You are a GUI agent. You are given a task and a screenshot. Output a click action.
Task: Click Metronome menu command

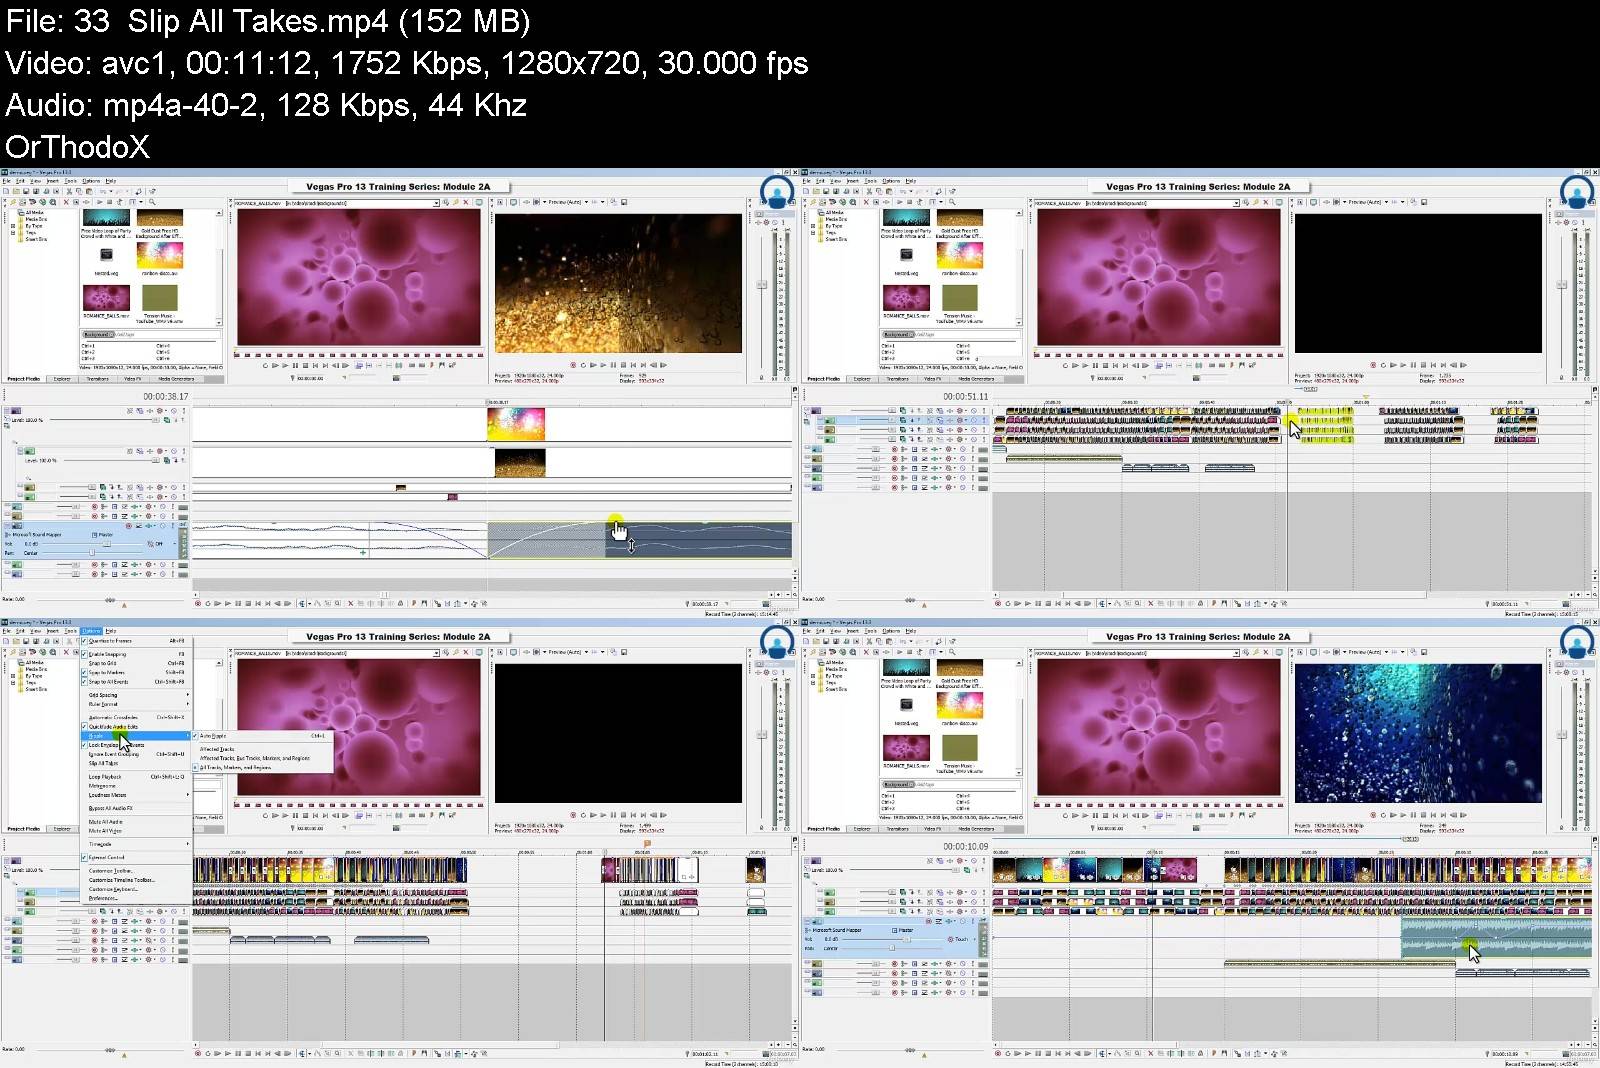coord(136,786)
